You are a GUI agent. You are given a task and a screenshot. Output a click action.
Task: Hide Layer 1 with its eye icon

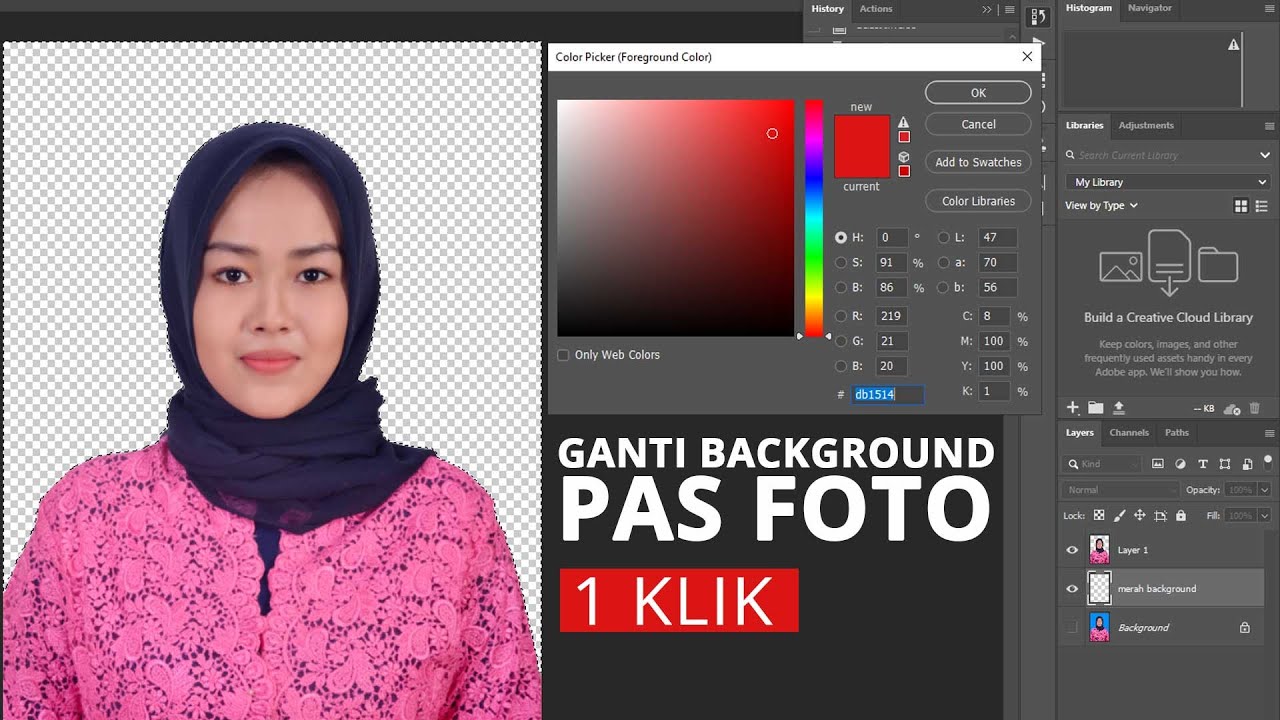coord(1072,550)
